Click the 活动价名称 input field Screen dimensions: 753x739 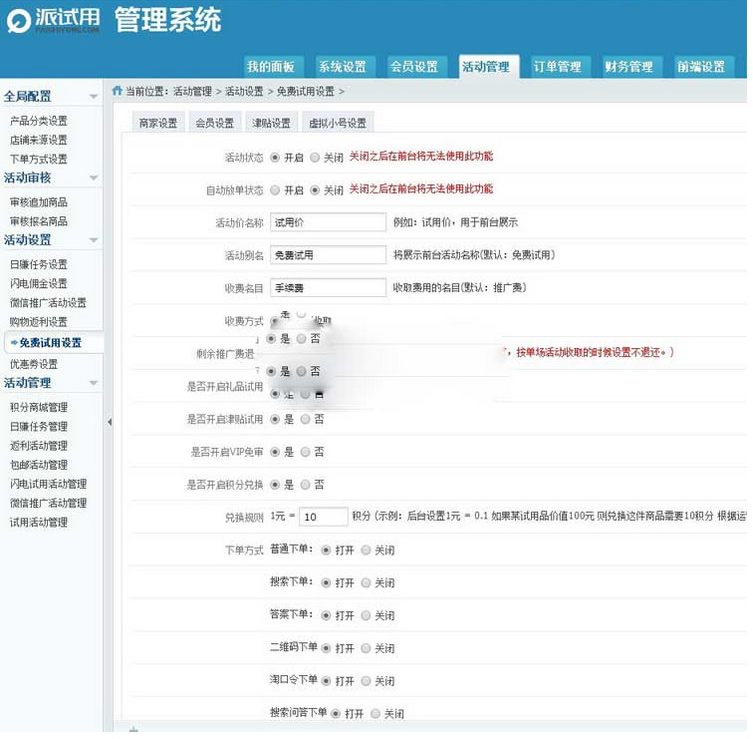pyautogui.click(x=328, y=222)
